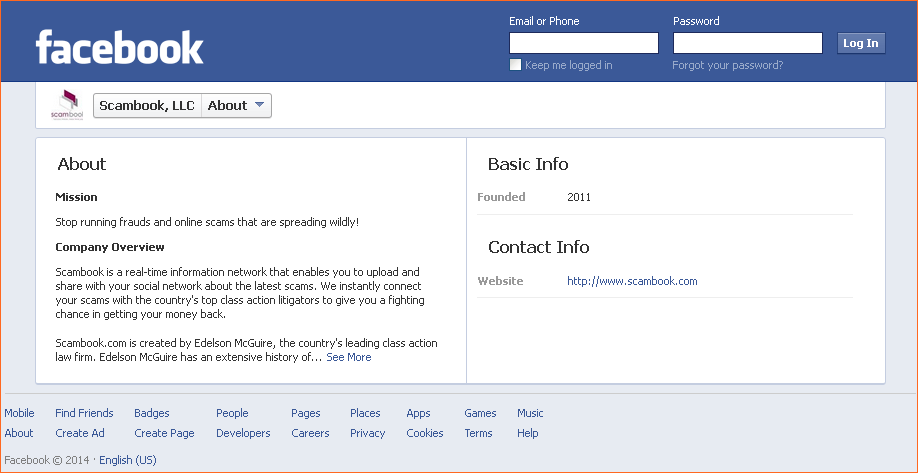Click the Log In button
Image resolution: width=918 pixels, height=473 pixels.
coord(861,43)
